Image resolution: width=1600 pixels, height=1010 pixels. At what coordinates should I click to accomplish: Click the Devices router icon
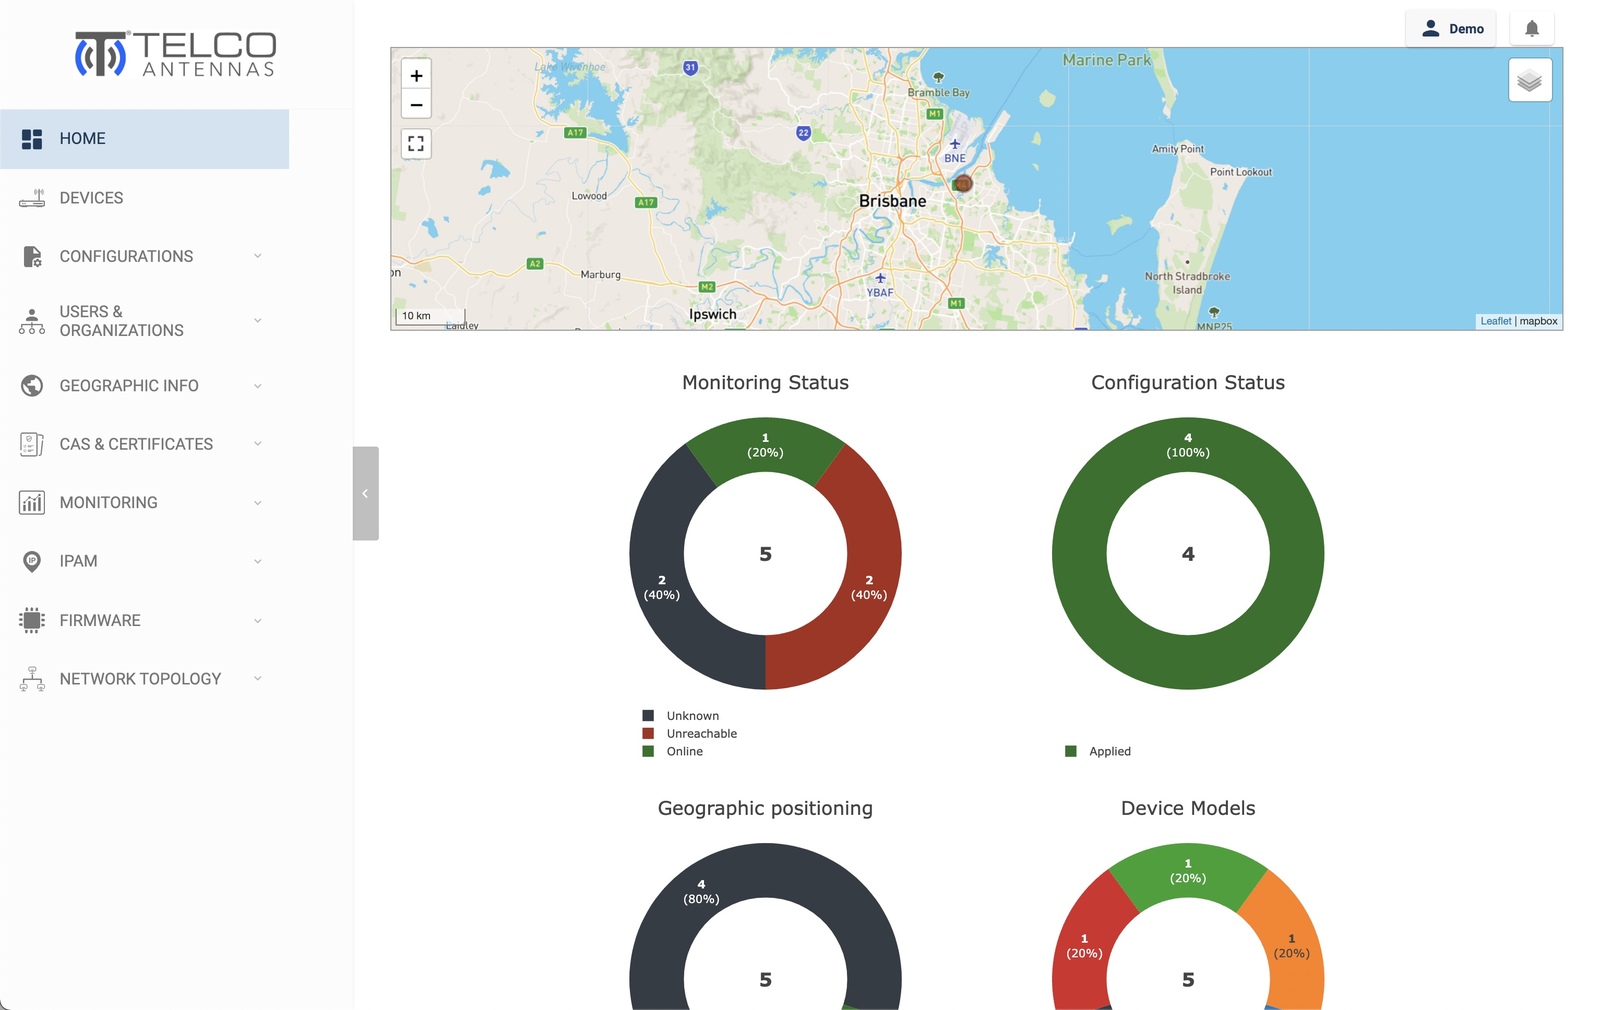[32, 198]
